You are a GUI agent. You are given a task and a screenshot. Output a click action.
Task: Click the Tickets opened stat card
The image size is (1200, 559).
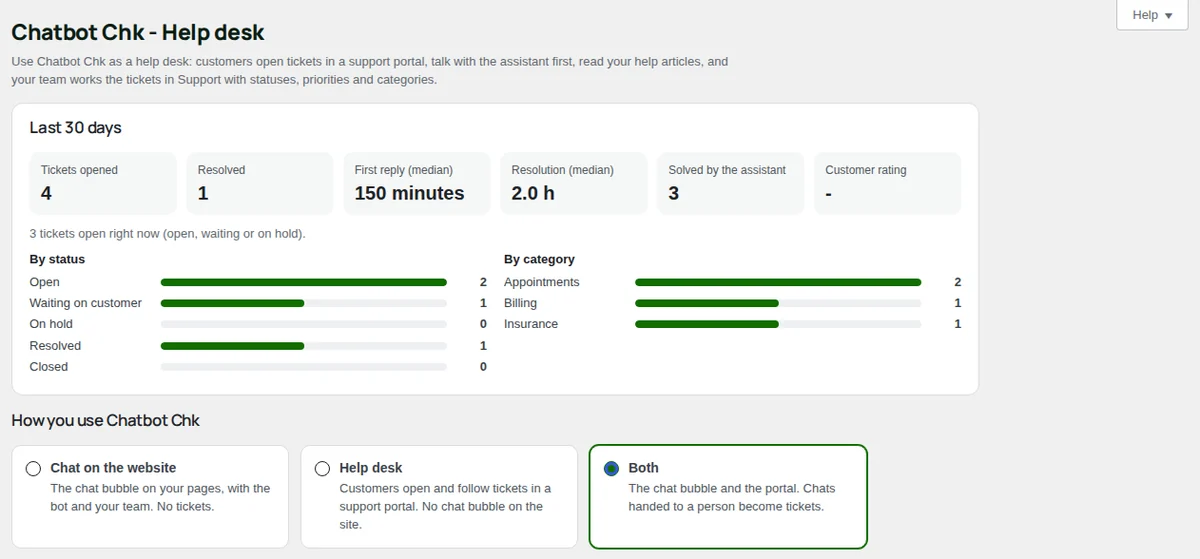click(103, 183)
